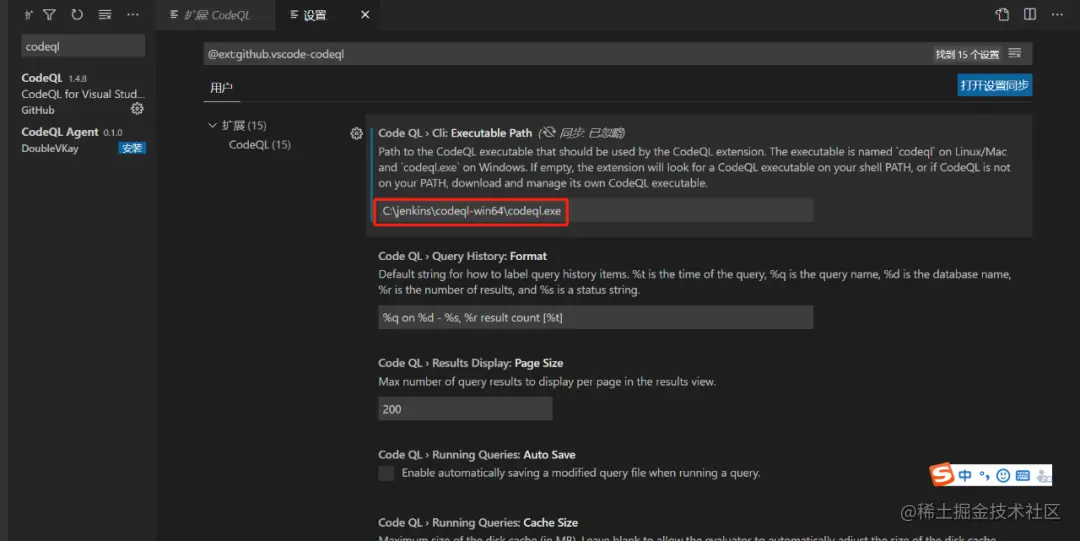This screenshot has height=541, width=1080.
Task: Select CodeQL (15) in settings tree
Action: 260,144
